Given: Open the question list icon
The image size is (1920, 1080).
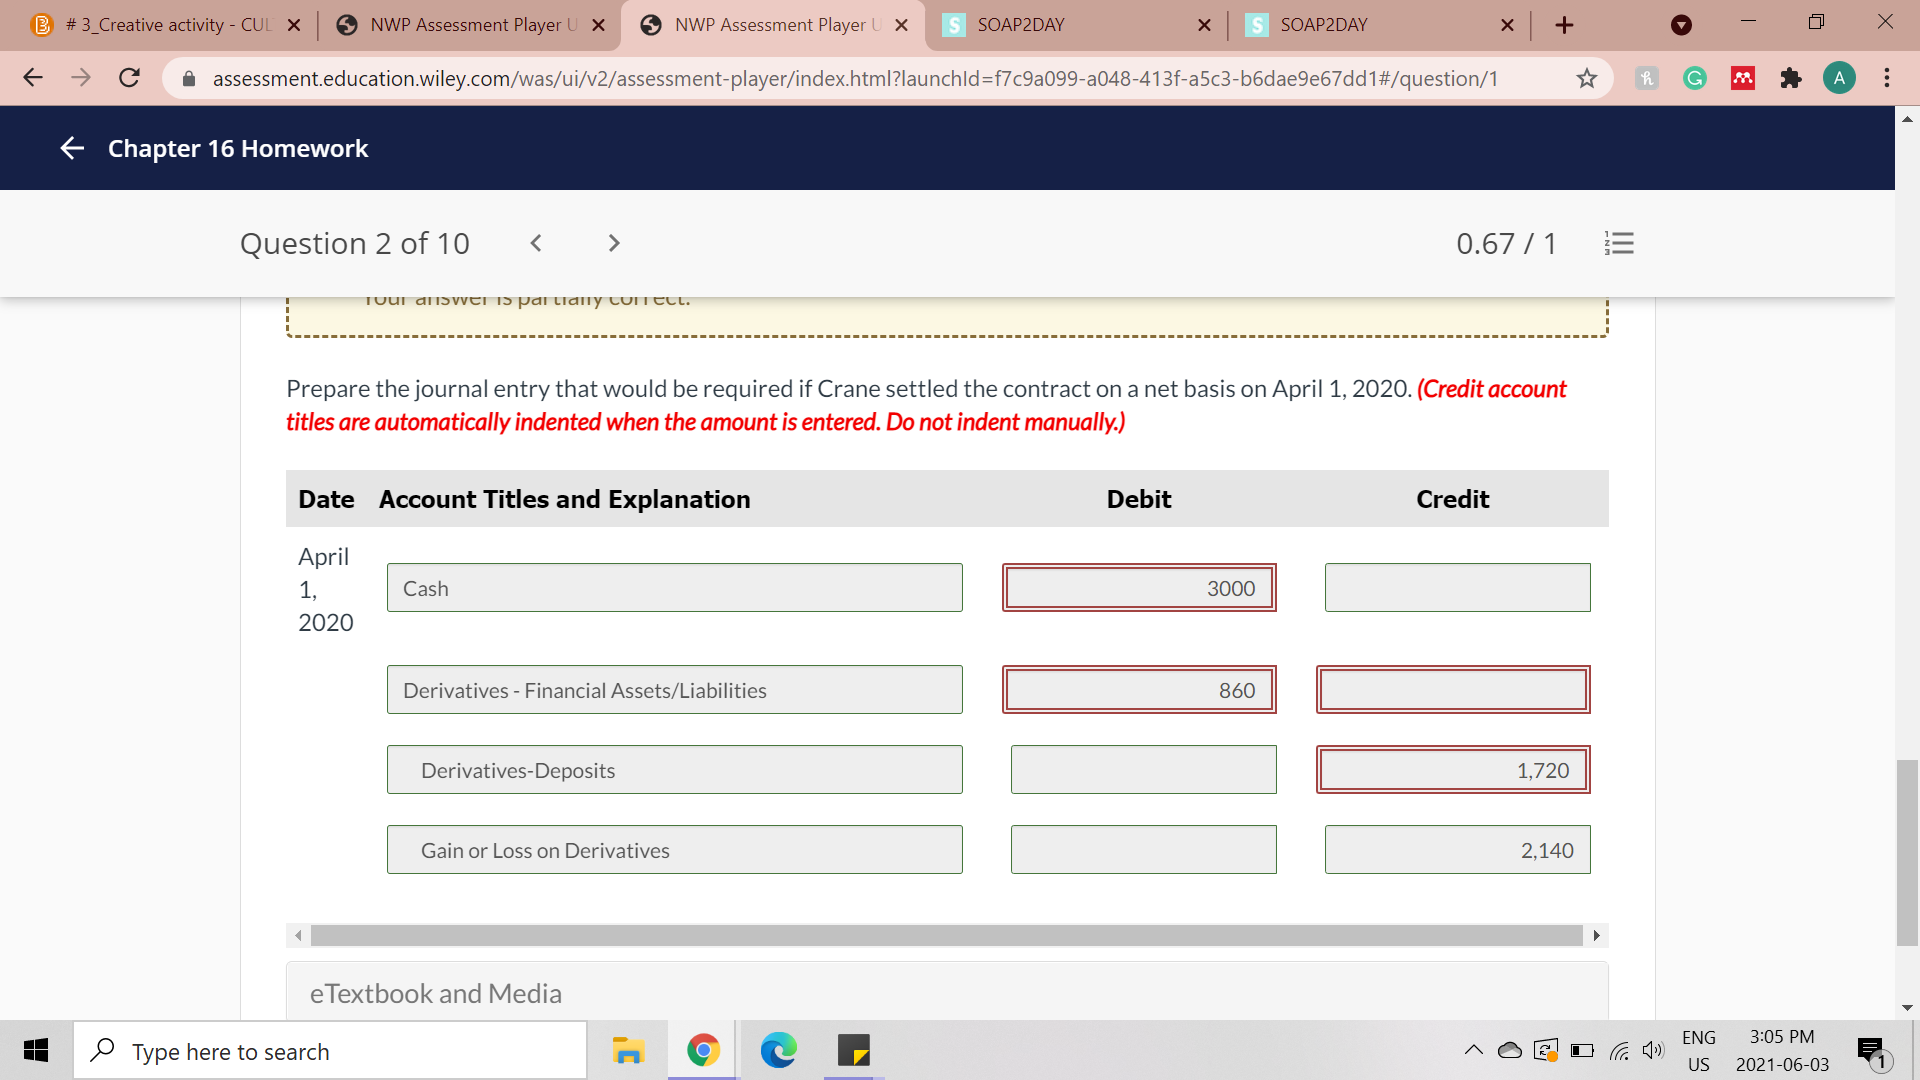Looking at the screenshot, I should pyautogui.click(x=1619, y=243).
